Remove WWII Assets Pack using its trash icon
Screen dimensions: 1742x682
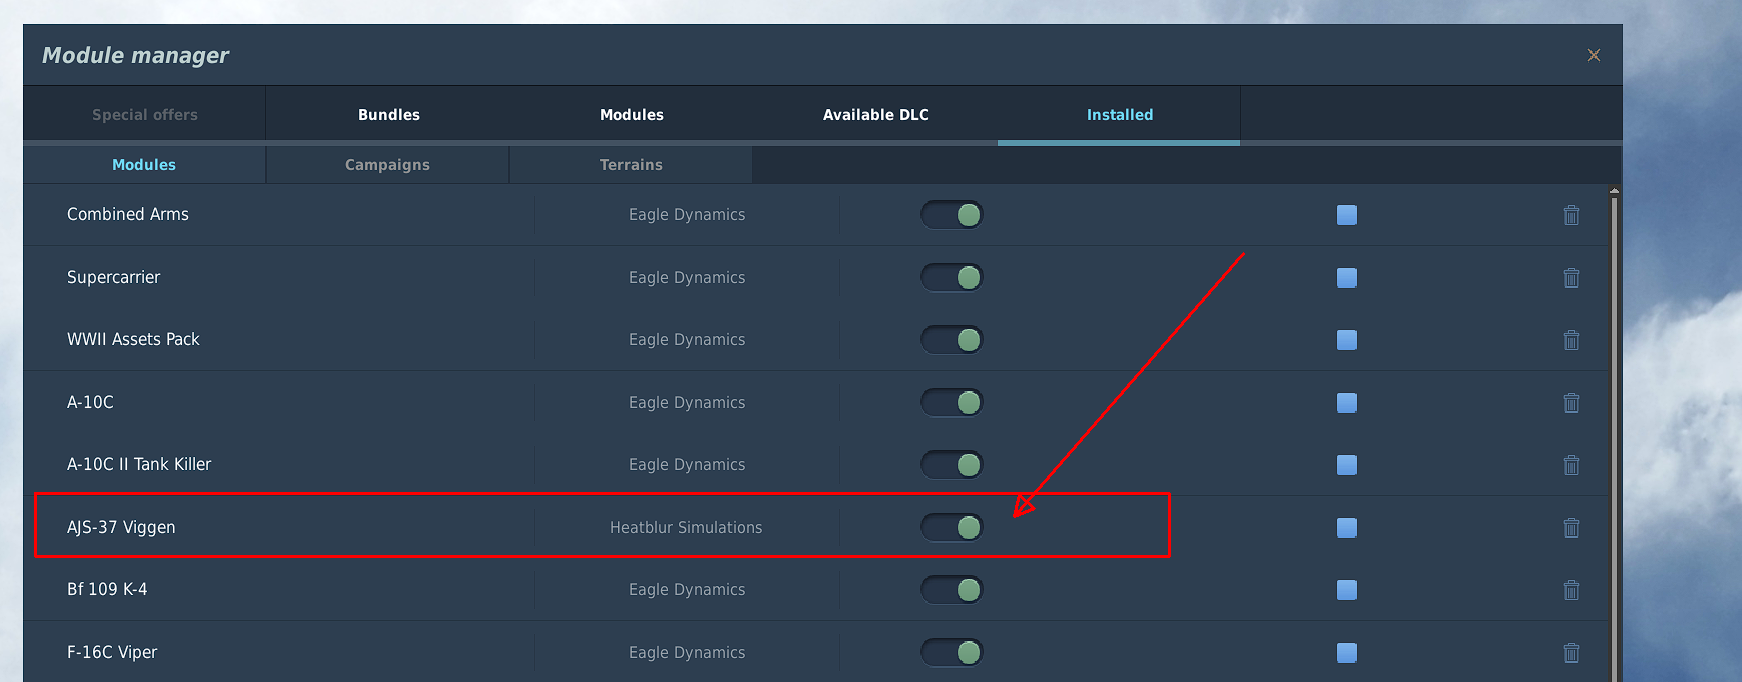1571,340
